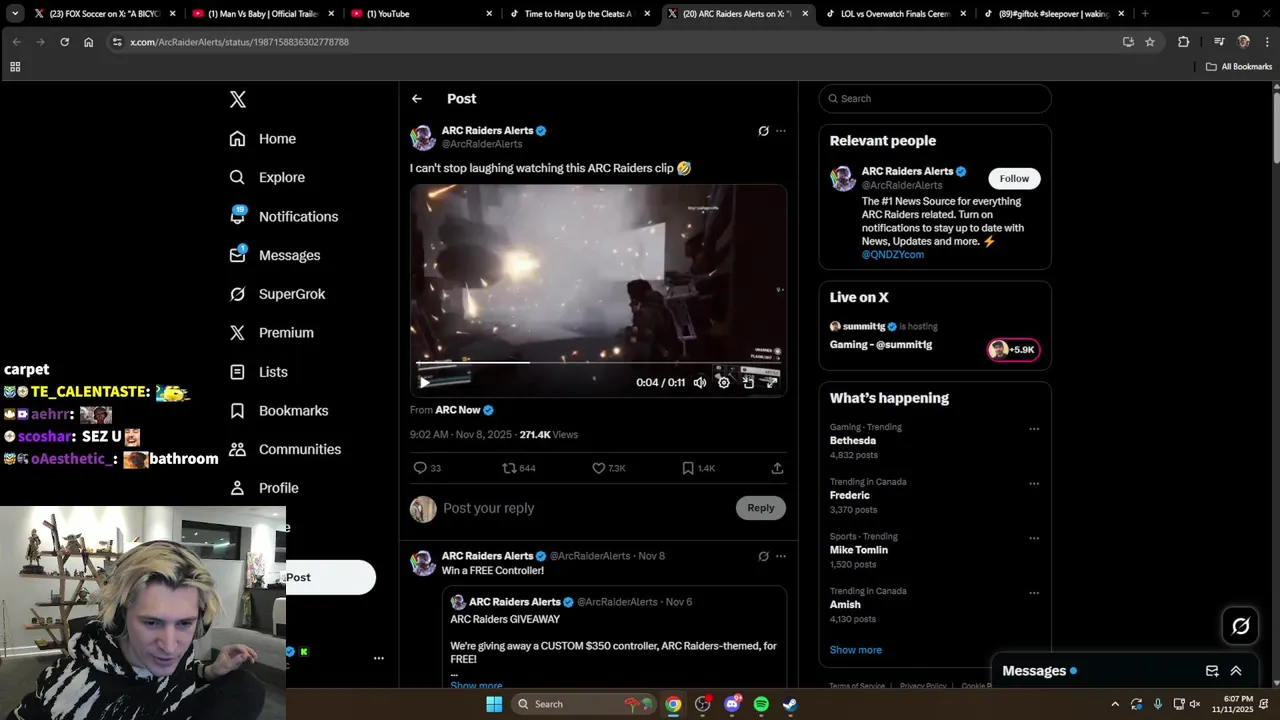Go back with Post header arrow

click(x=417, y=99)
